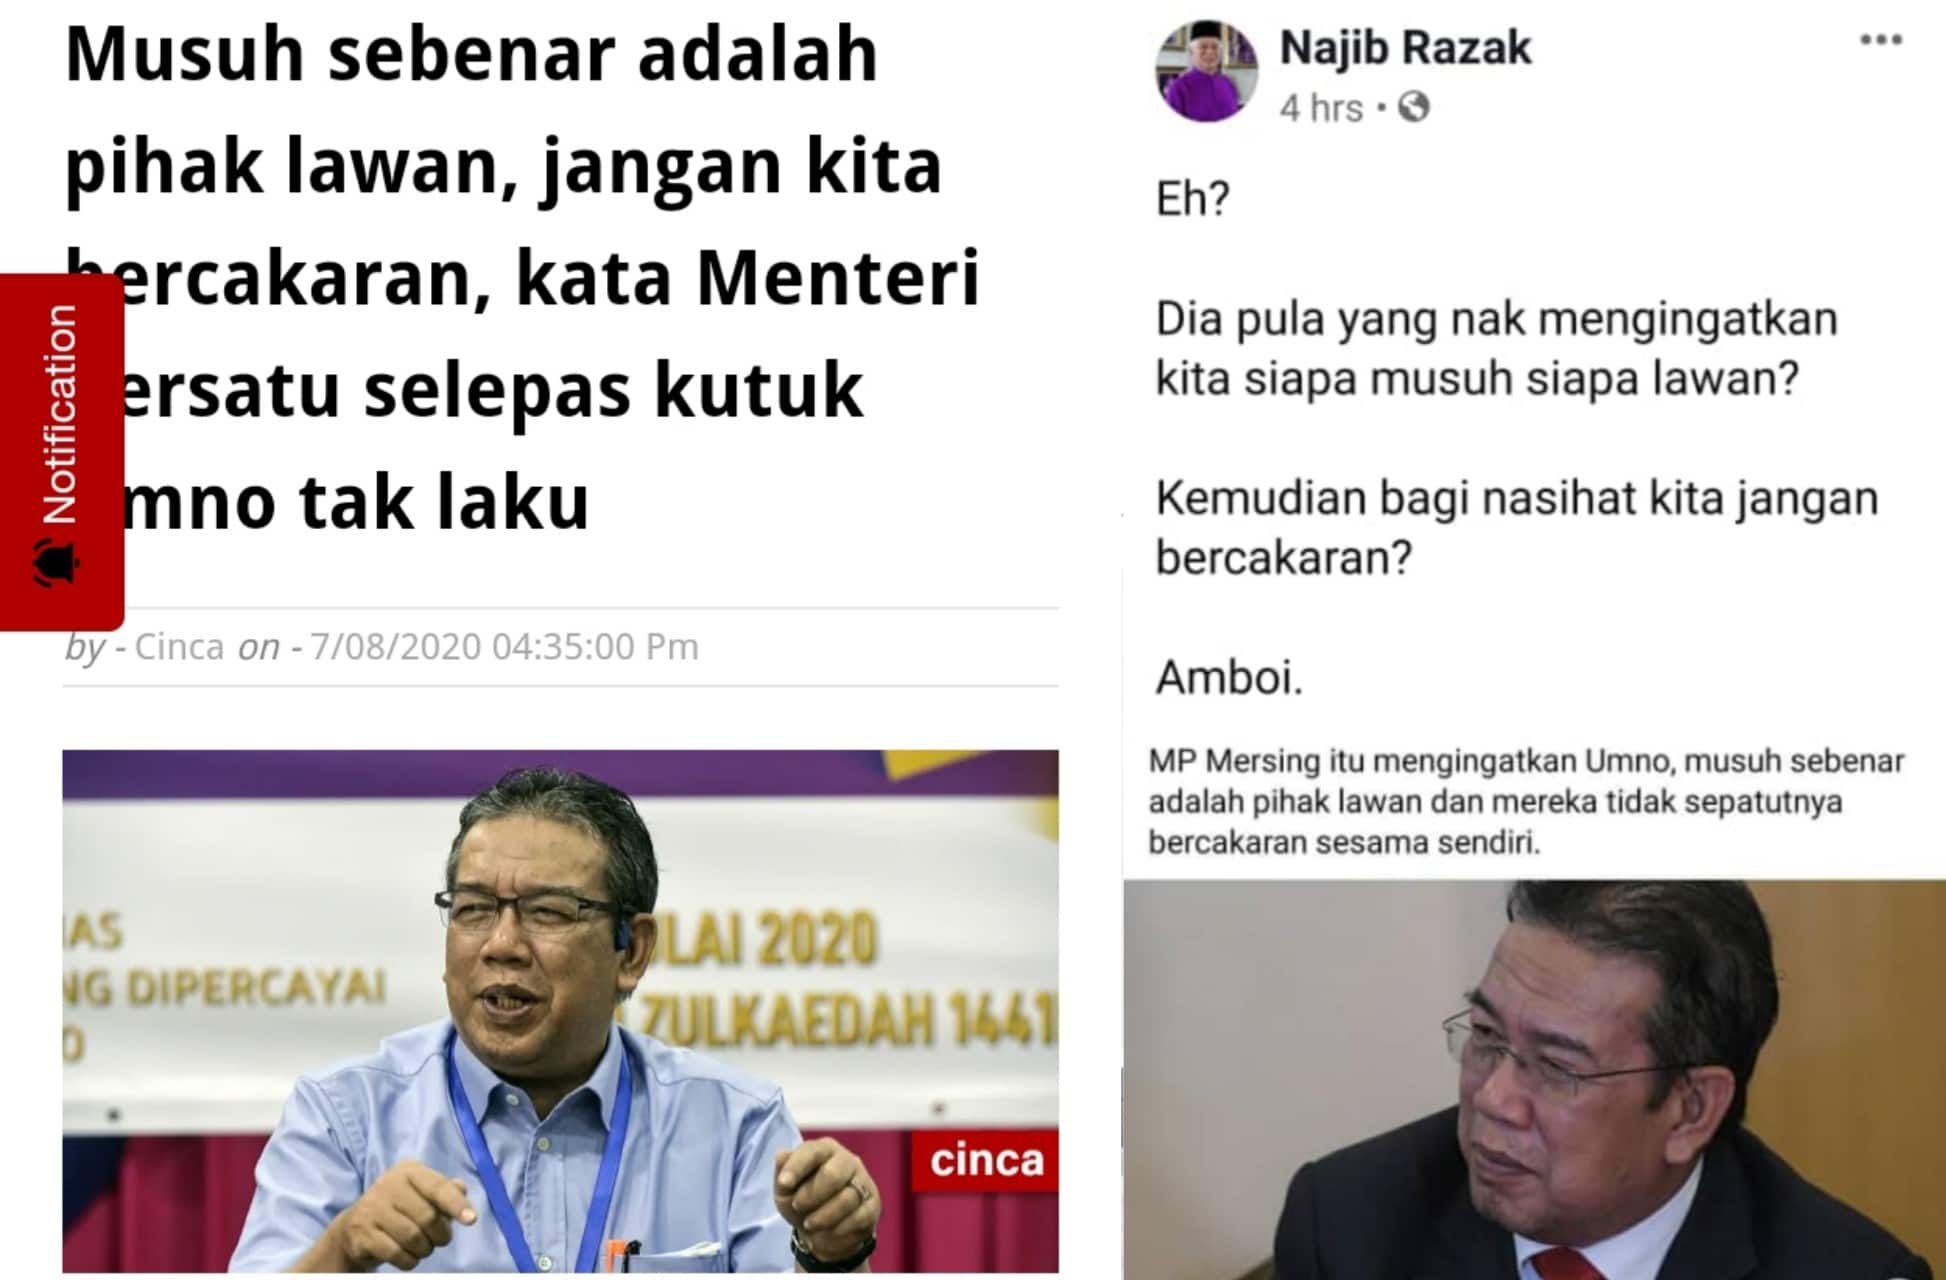Click the MP Mersing caption text
The width and height of the screenshot is (1946, 1280).
[1526, 801]
